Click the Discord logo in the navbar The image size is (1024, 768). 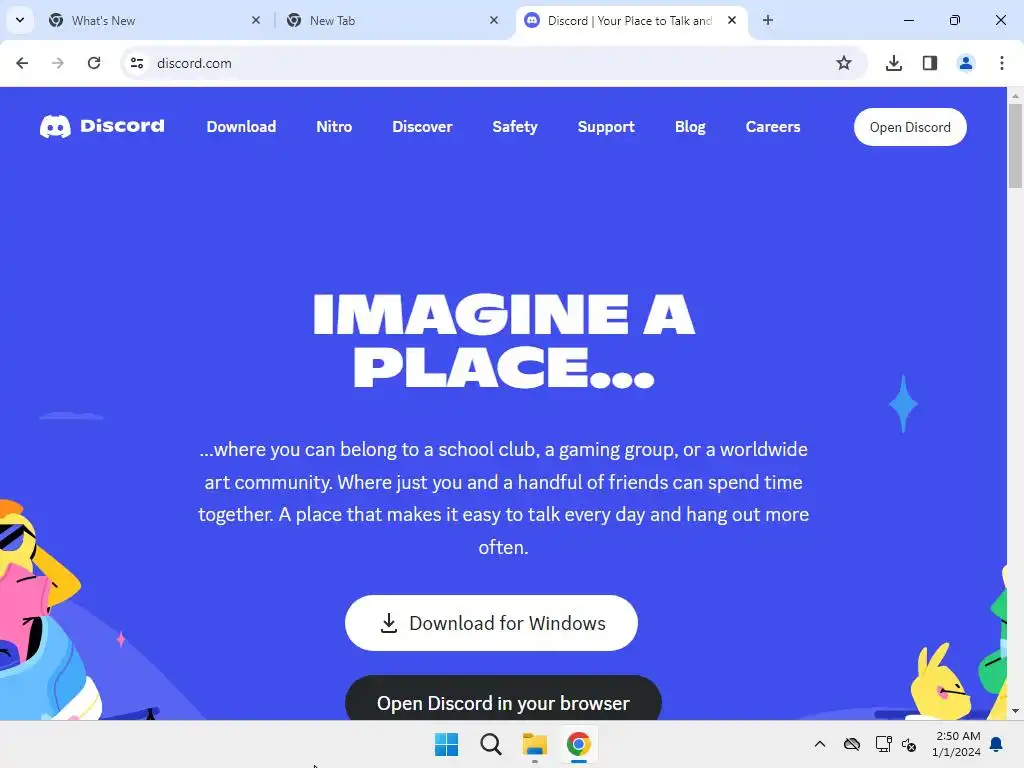click(x=102, y=126)
